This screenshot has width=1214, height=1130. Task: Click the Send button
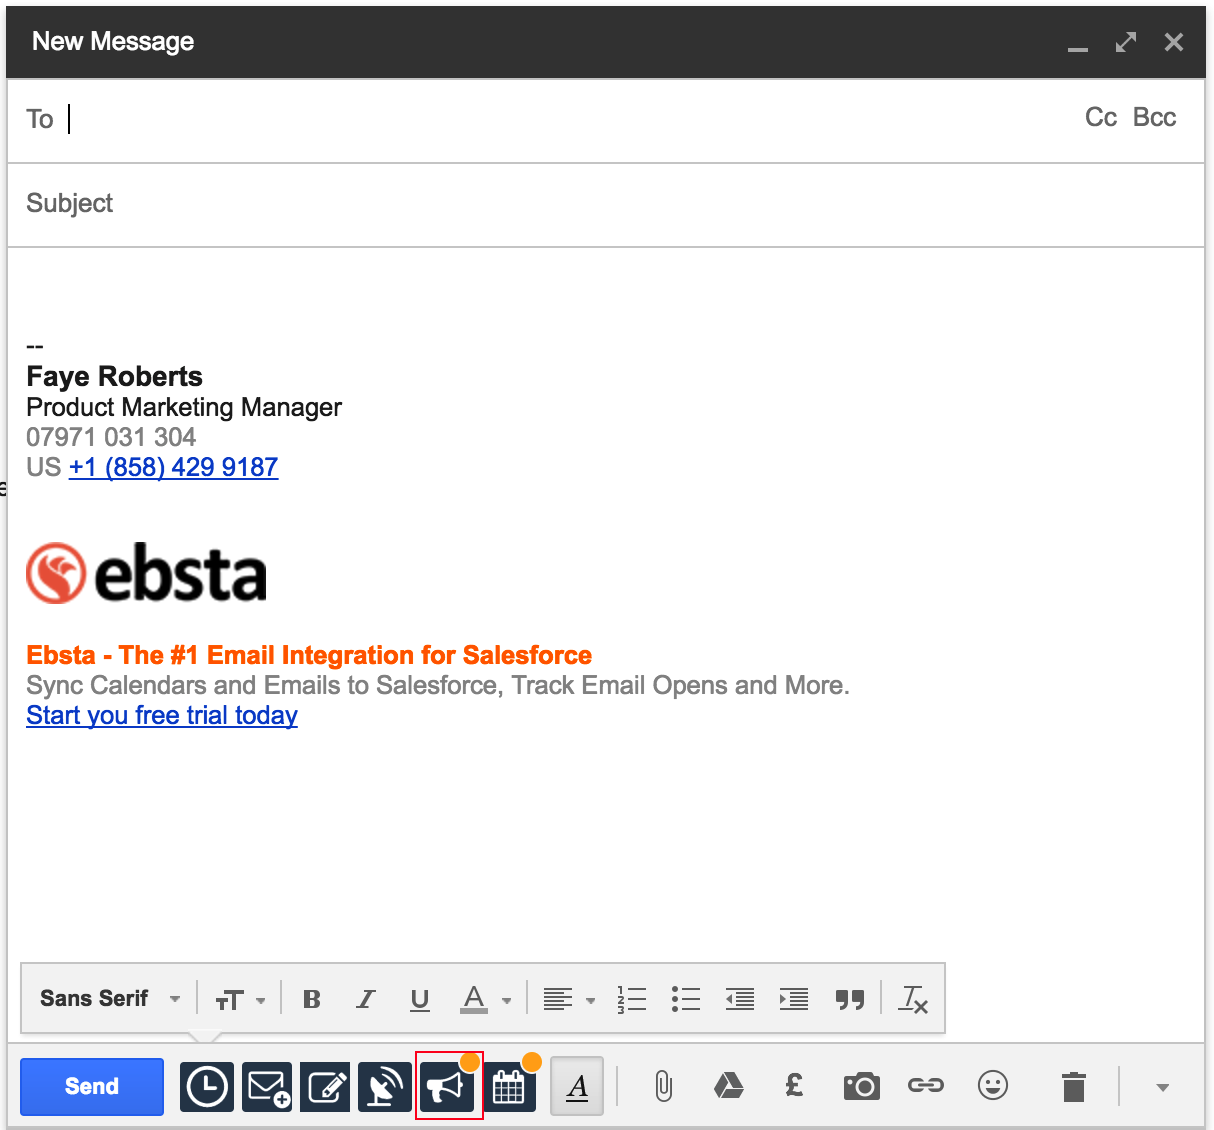[92, 1086]
